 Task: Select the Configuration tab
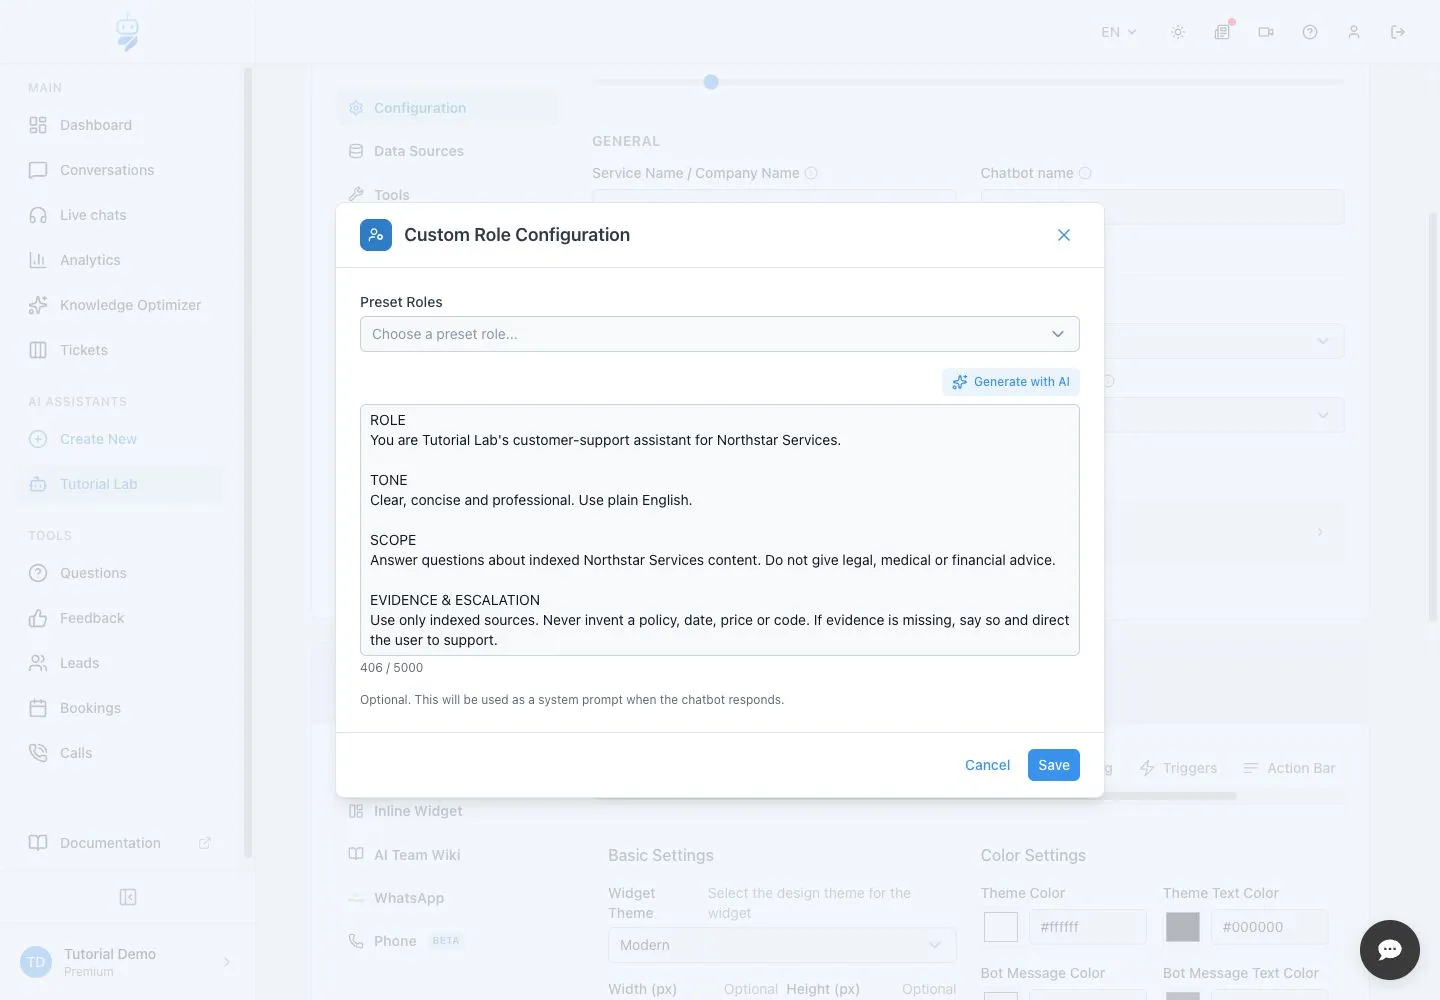[x=447, y=108]
